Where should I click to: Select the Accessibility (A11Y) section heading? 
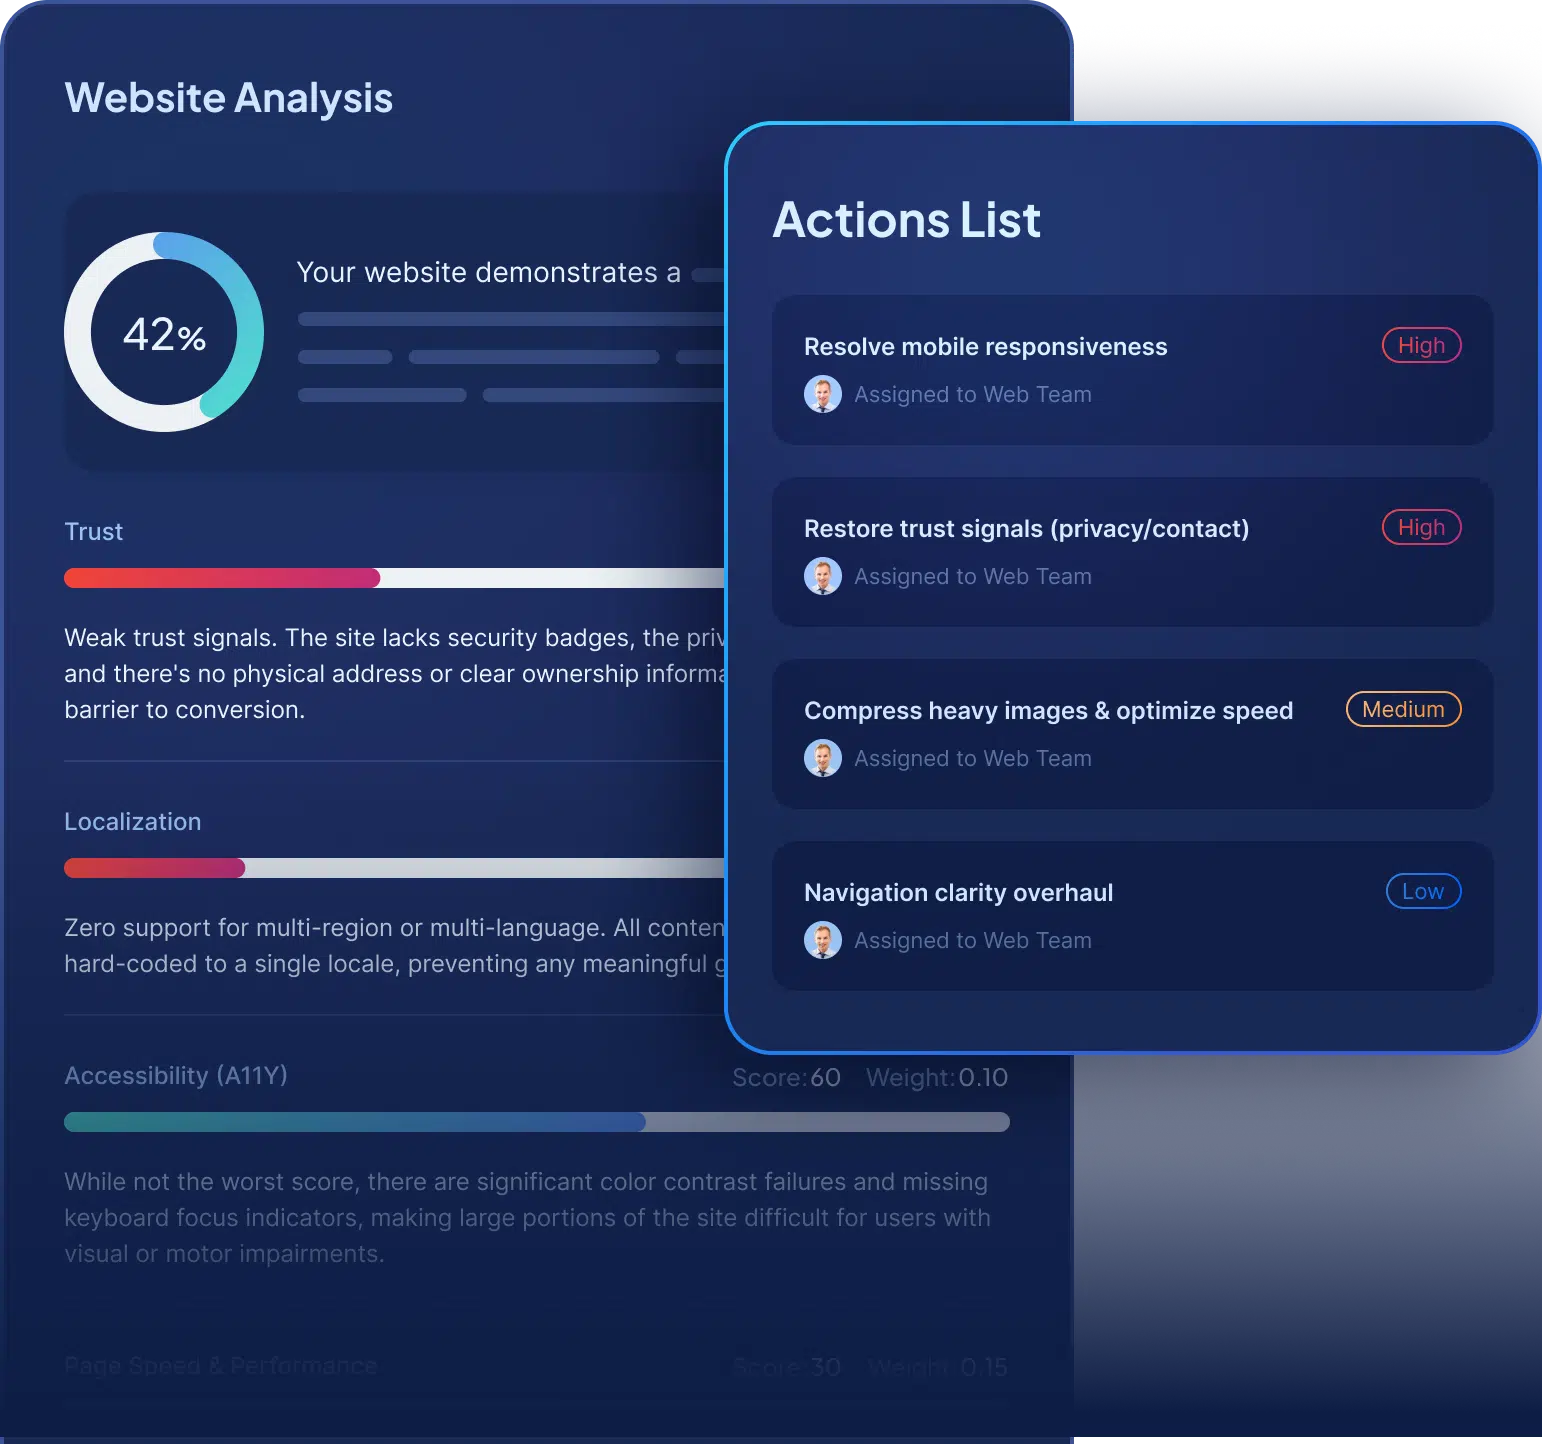(x=176, y=1076)
